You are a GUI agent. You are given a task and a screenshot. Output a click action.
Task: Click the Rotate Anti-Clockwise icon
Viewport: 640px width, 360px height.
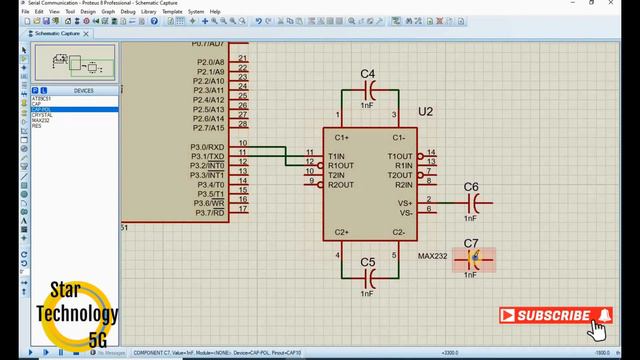pos(24,263)
